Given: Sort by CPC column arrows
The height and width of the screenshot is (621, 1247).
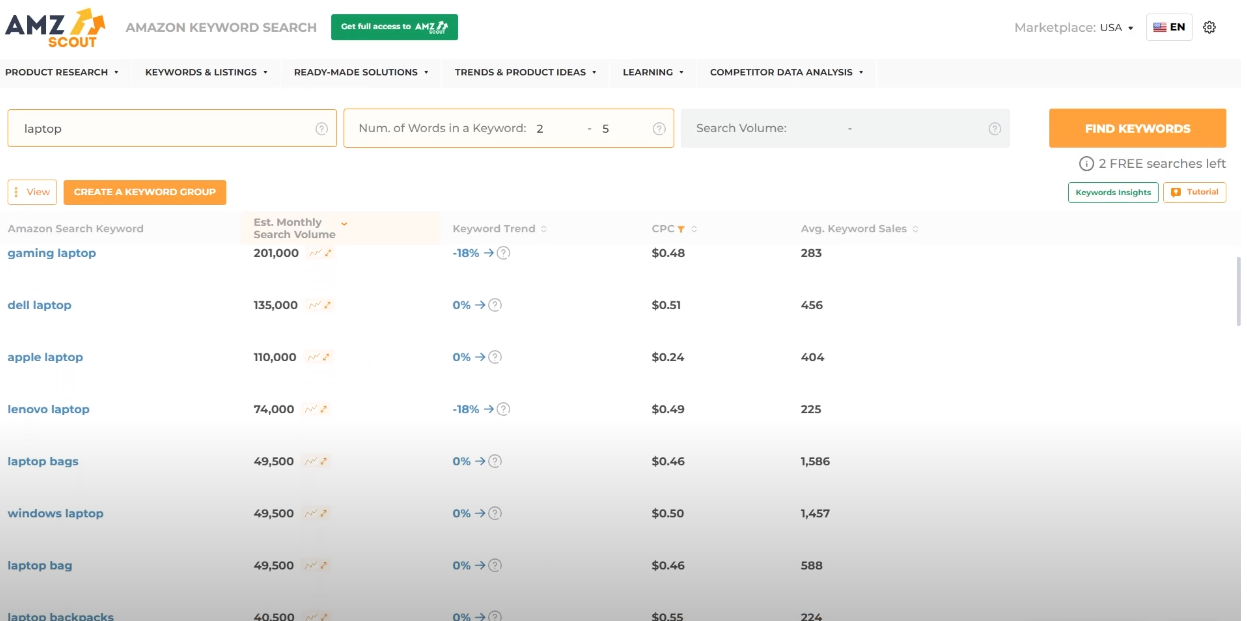Looking at the screenshot, I should (694, 229).
